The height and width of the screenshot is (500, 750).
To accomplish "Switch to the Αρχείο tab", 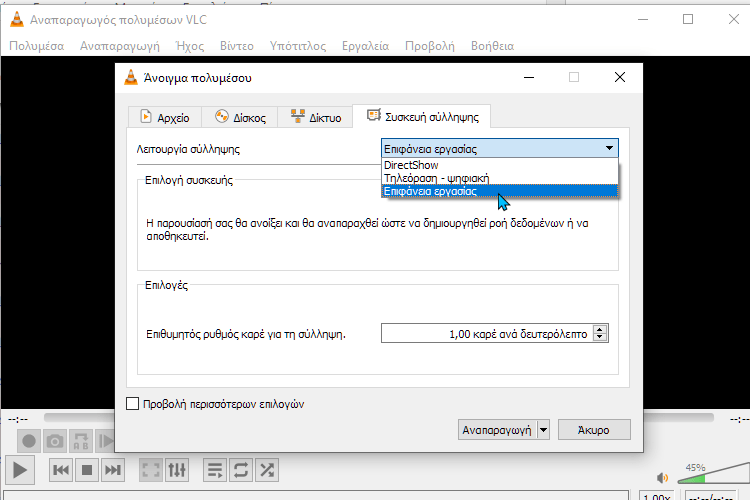I will tap(165, 117).
